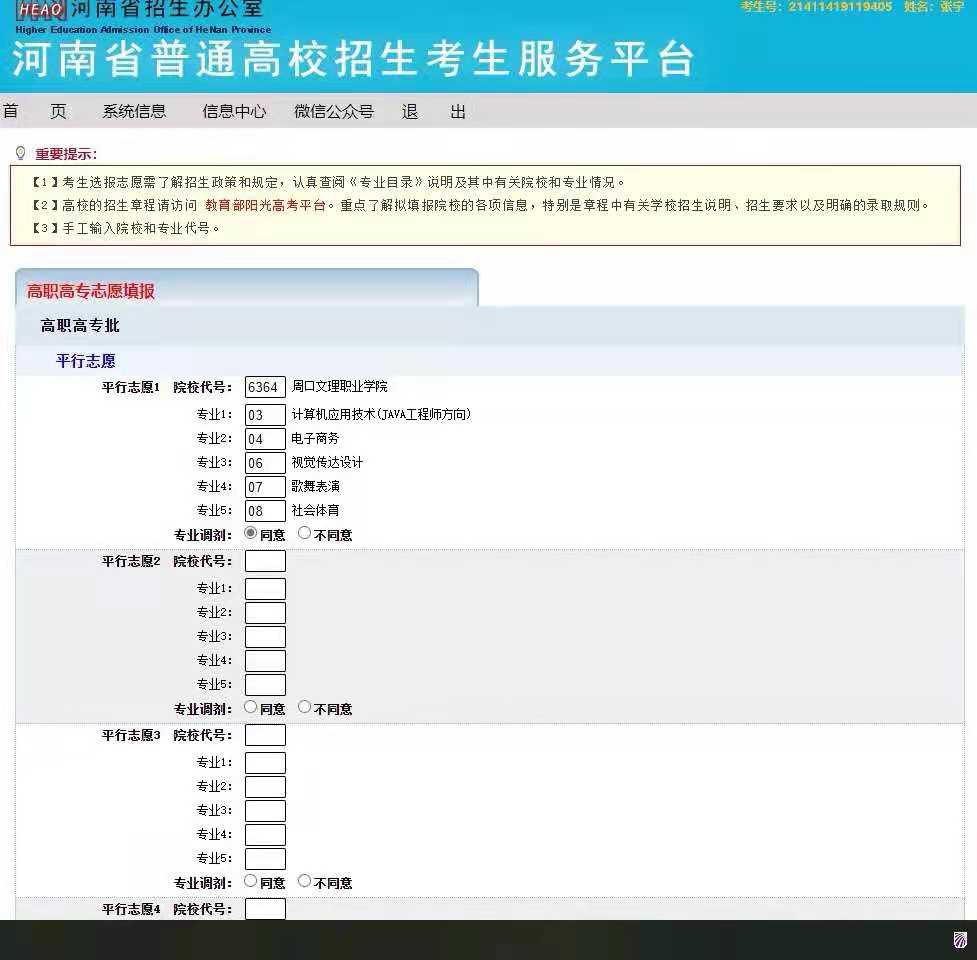Image resolution: width=977 pixels, height=960 pixels.
Task: Select 同意 for 平行志愿3 专业调剂
Action: click(251, 881)
